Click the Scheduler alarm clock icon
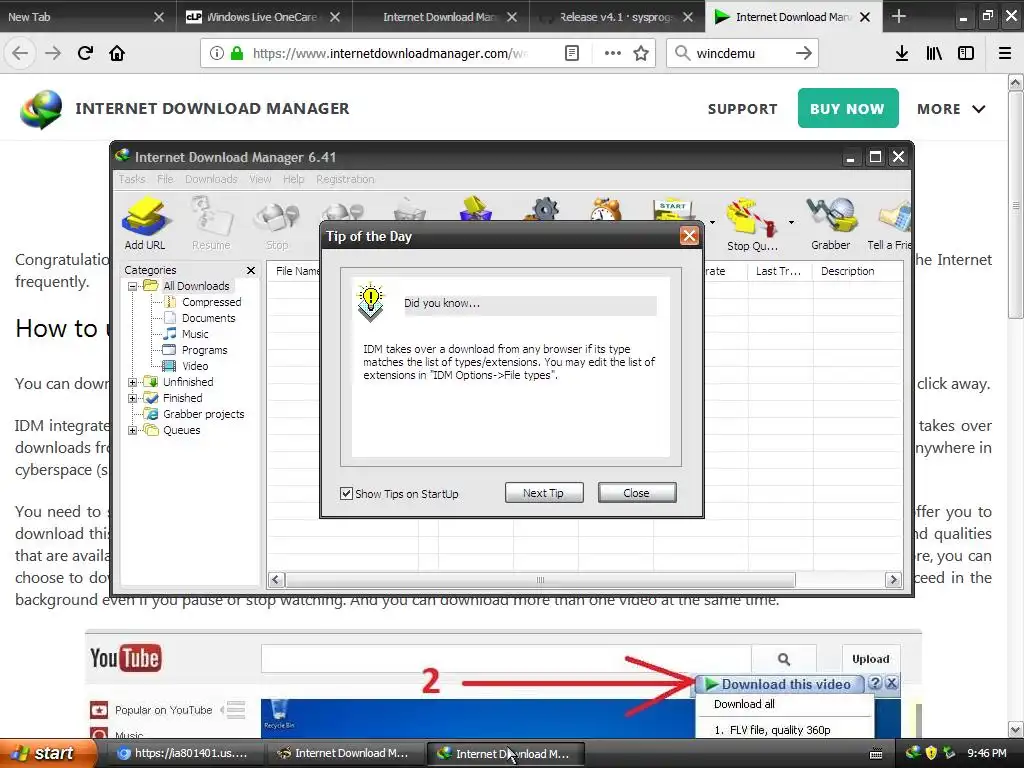 pos(606,209)
